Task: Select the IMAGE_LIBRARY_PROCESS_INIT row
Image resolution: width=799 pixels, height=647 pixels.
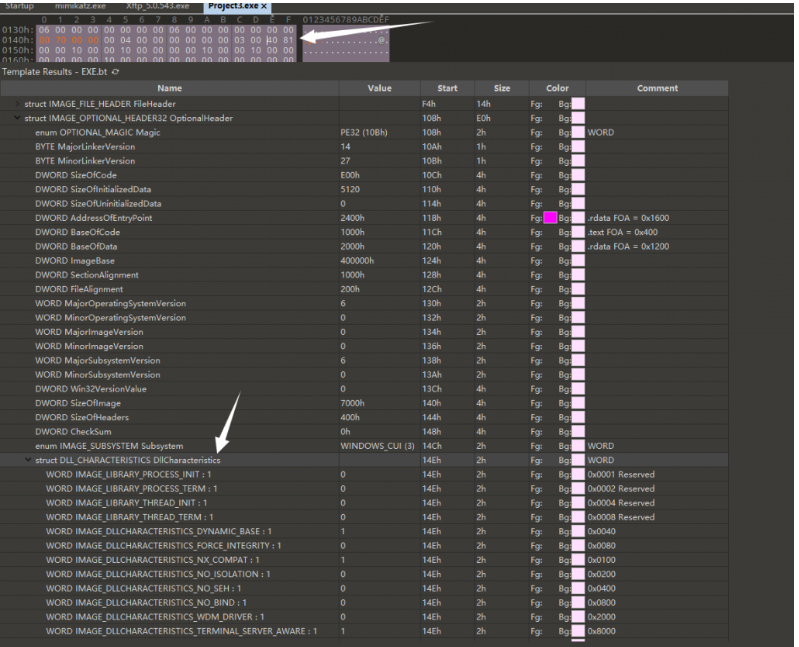Action: (364, 475)
